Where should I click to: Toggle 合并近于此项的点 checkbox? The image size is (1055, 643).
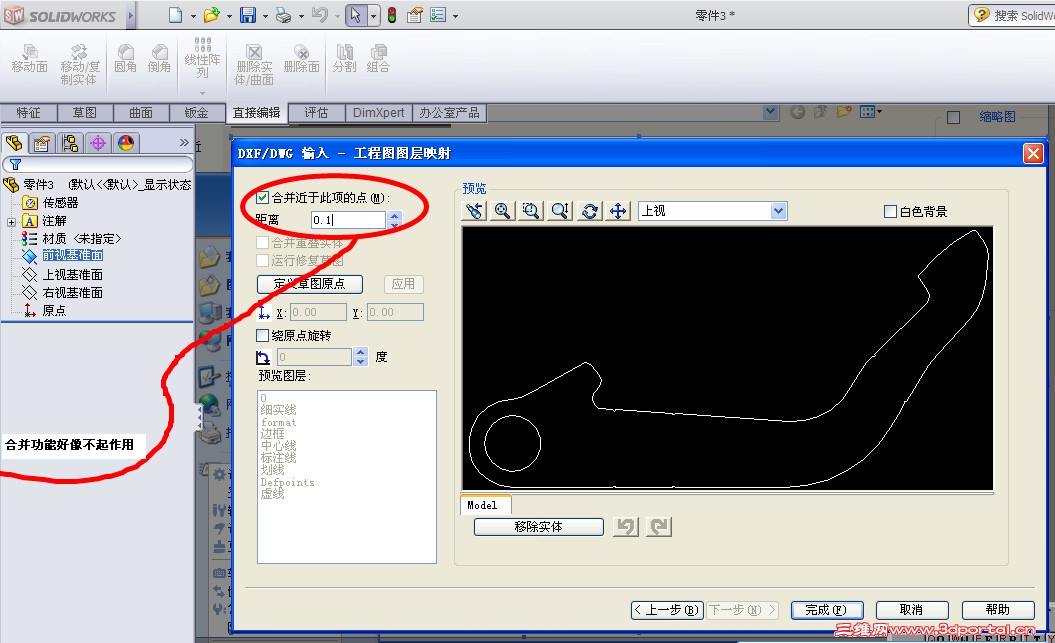pos(263,198)
